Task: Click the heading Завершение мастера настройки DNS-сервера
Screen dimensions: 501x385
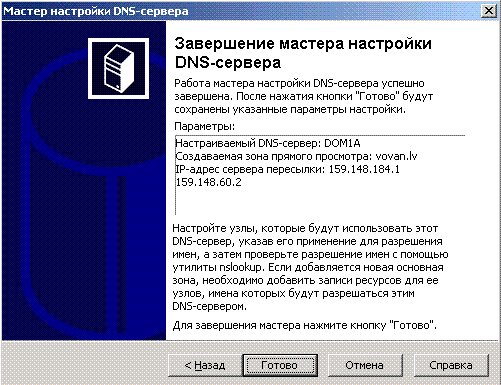Action: click(303, 53)
